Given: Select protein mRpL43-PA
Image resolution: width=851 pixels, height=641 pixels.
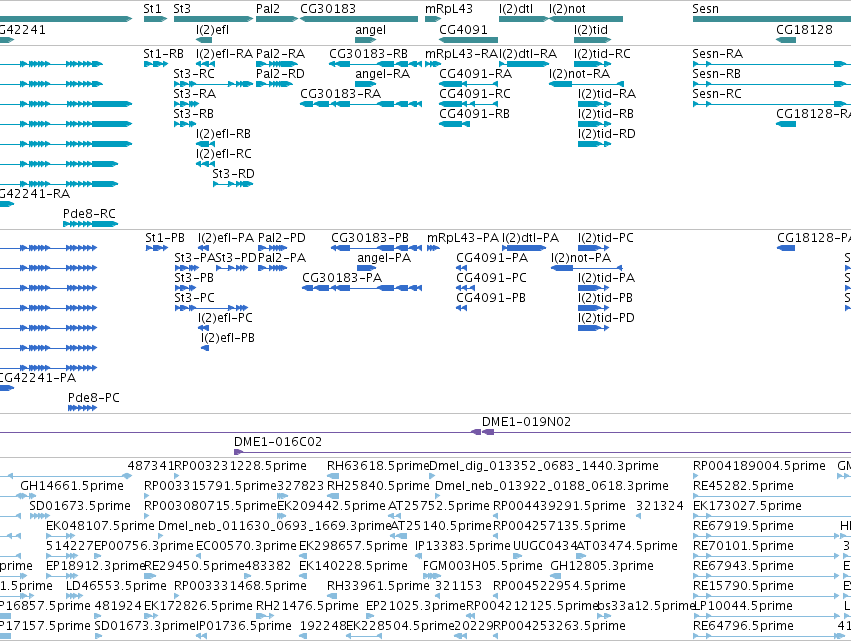Looking at the screenshot, I should [x=433, y=248].
